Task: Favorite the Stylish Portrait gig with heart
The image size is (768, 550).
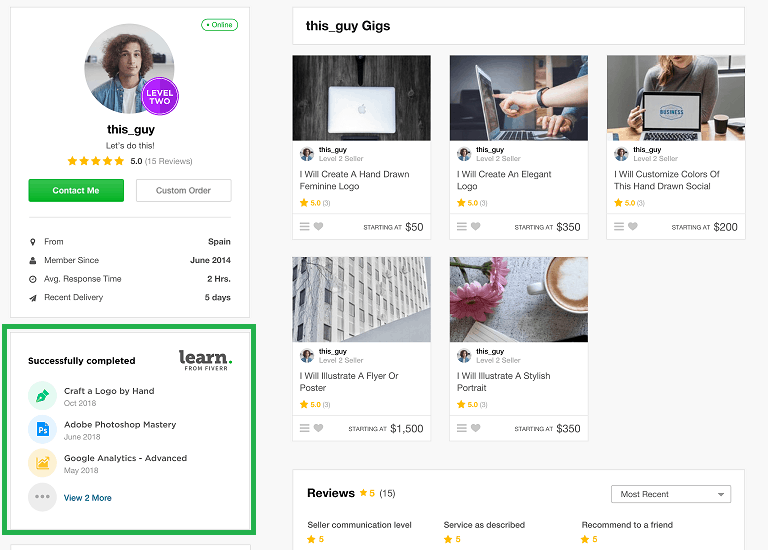Action: pyautogui.click(x=476, y=428)
